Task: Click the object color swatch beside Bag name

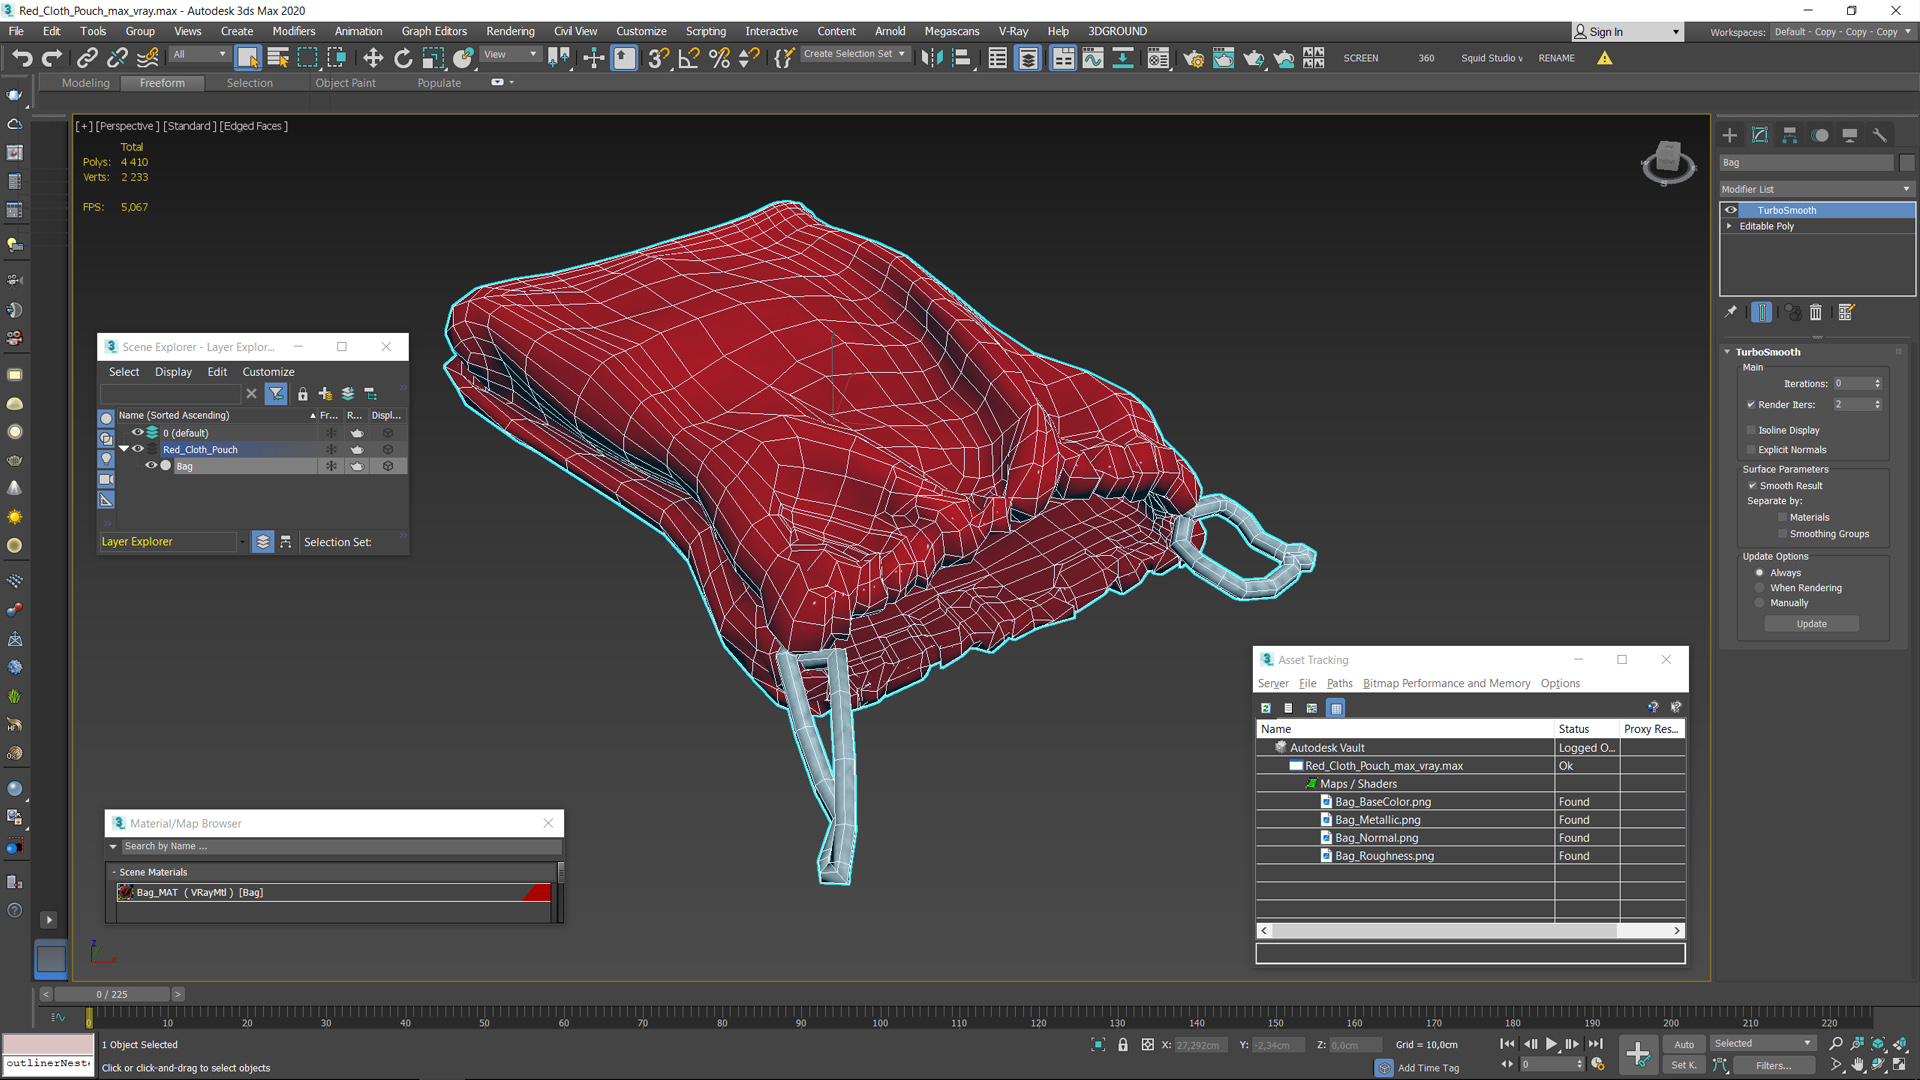Action: tap(1907, 163)
